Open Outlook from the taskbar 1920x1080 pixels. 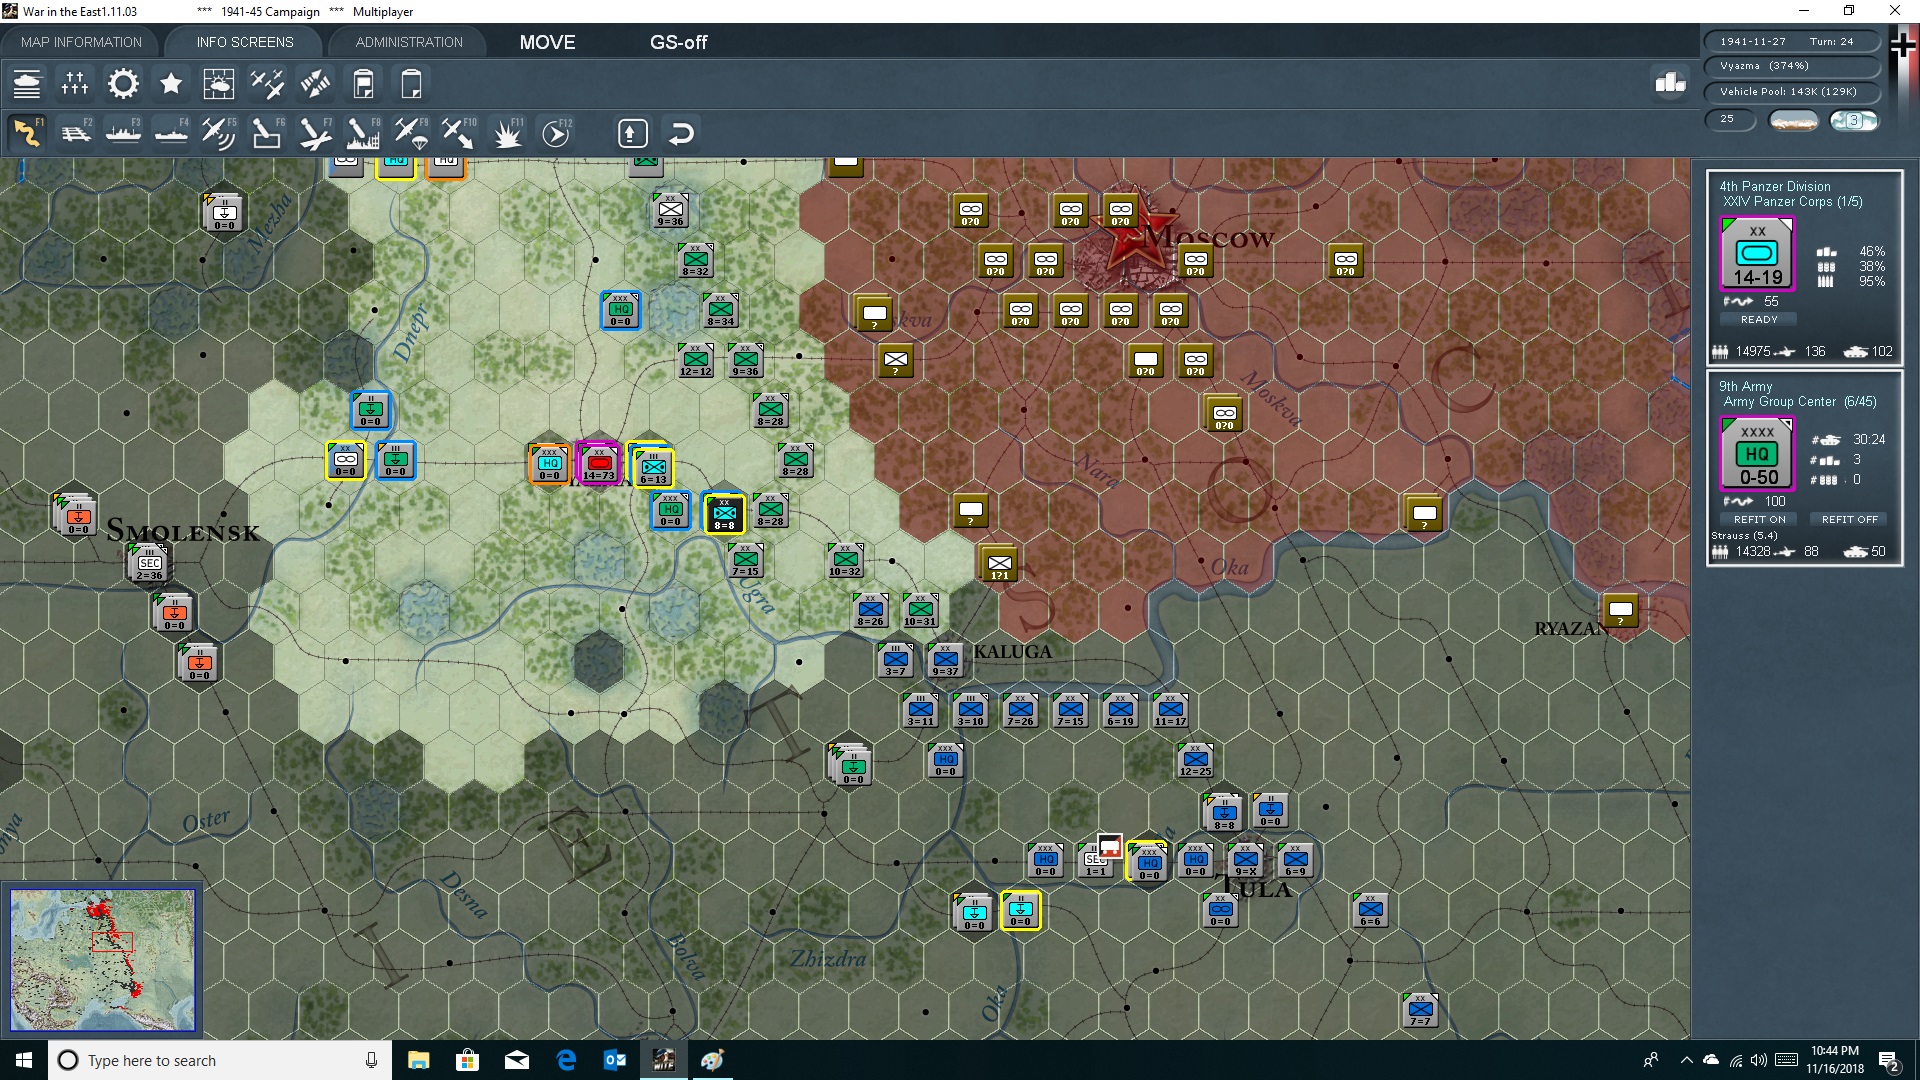tap(615, 1060)
